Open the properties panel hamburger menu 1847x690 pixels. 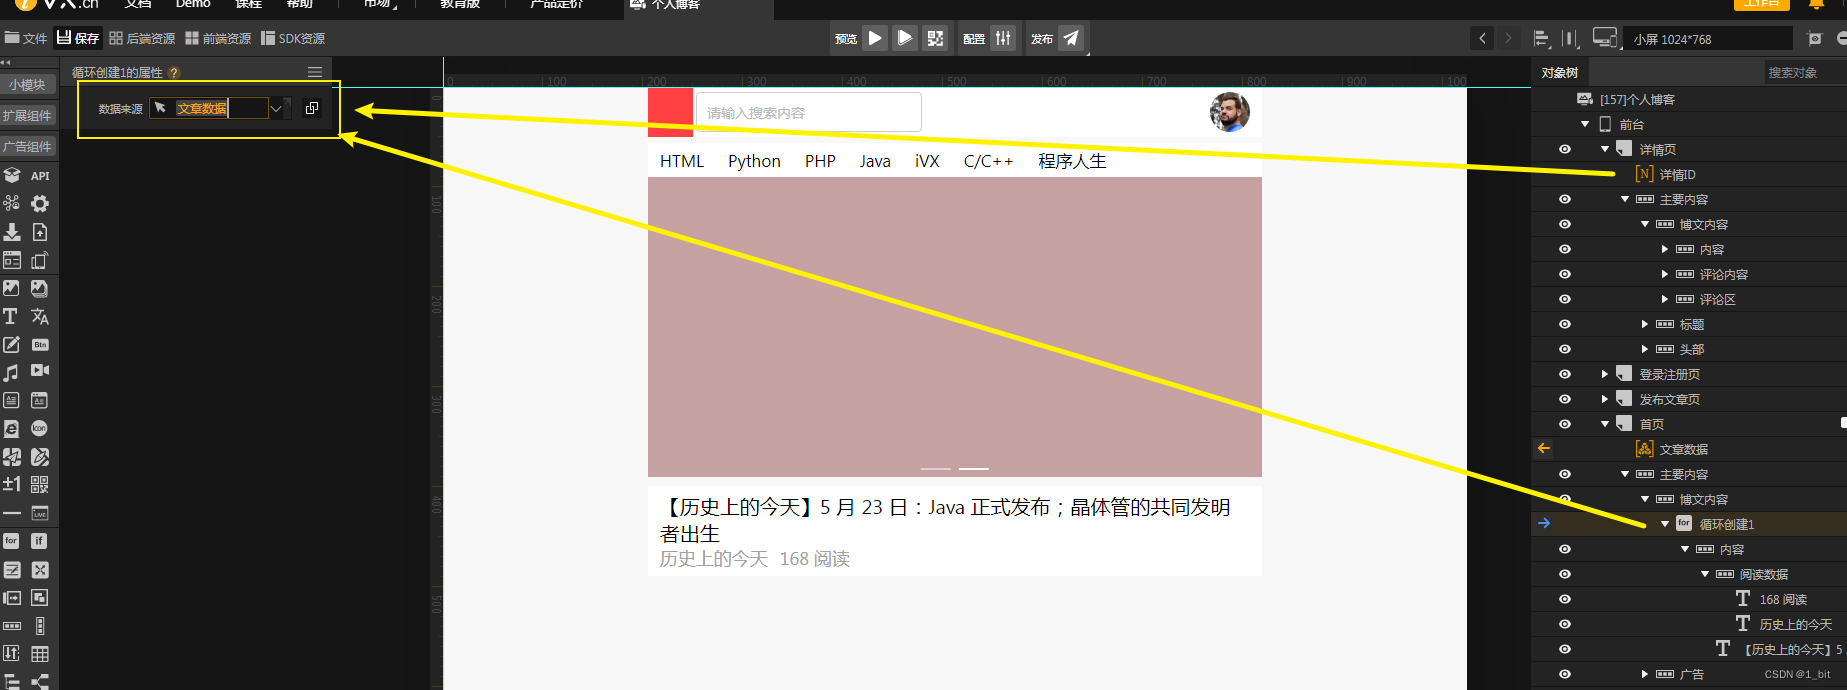[x=315, y=72]
